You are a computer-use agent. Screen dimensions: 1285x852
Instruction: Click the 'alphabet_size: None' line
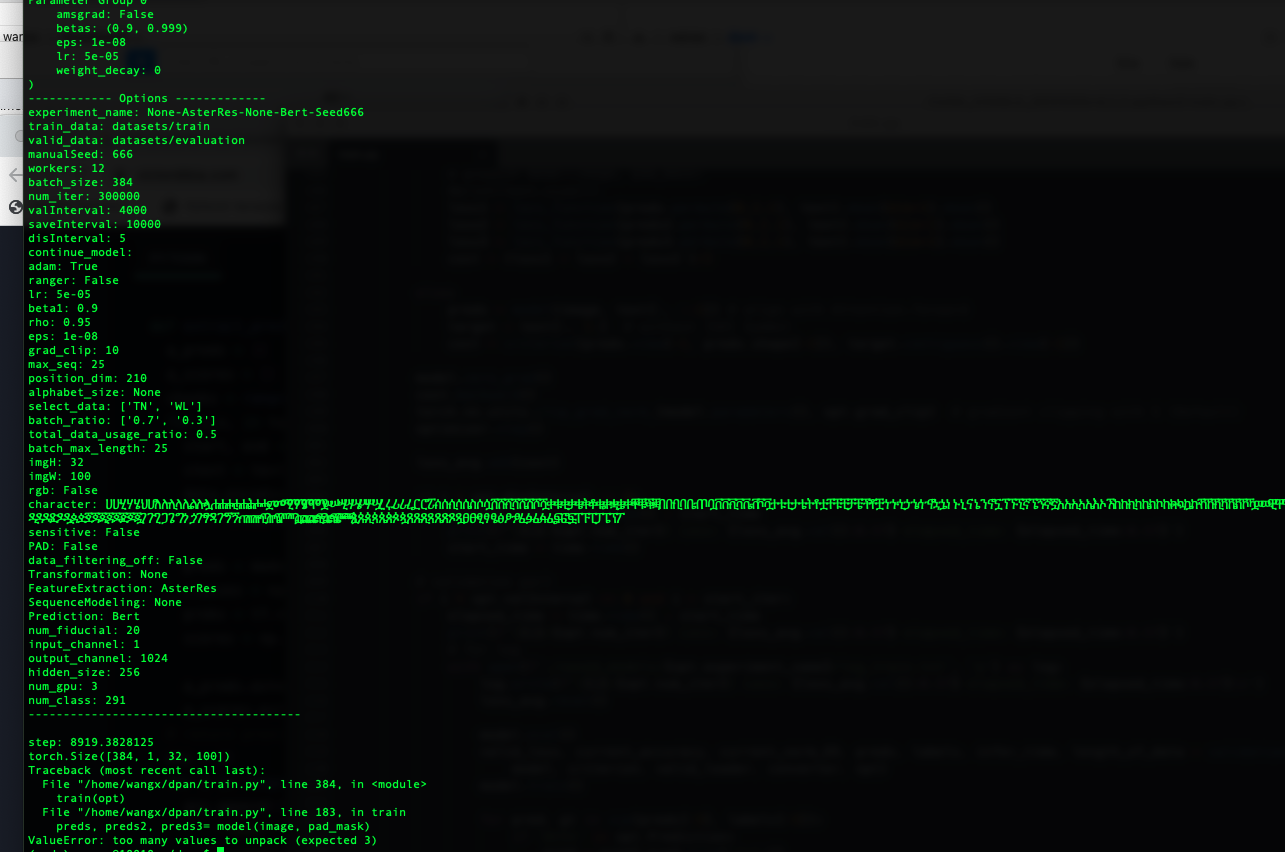pos(94,392)
